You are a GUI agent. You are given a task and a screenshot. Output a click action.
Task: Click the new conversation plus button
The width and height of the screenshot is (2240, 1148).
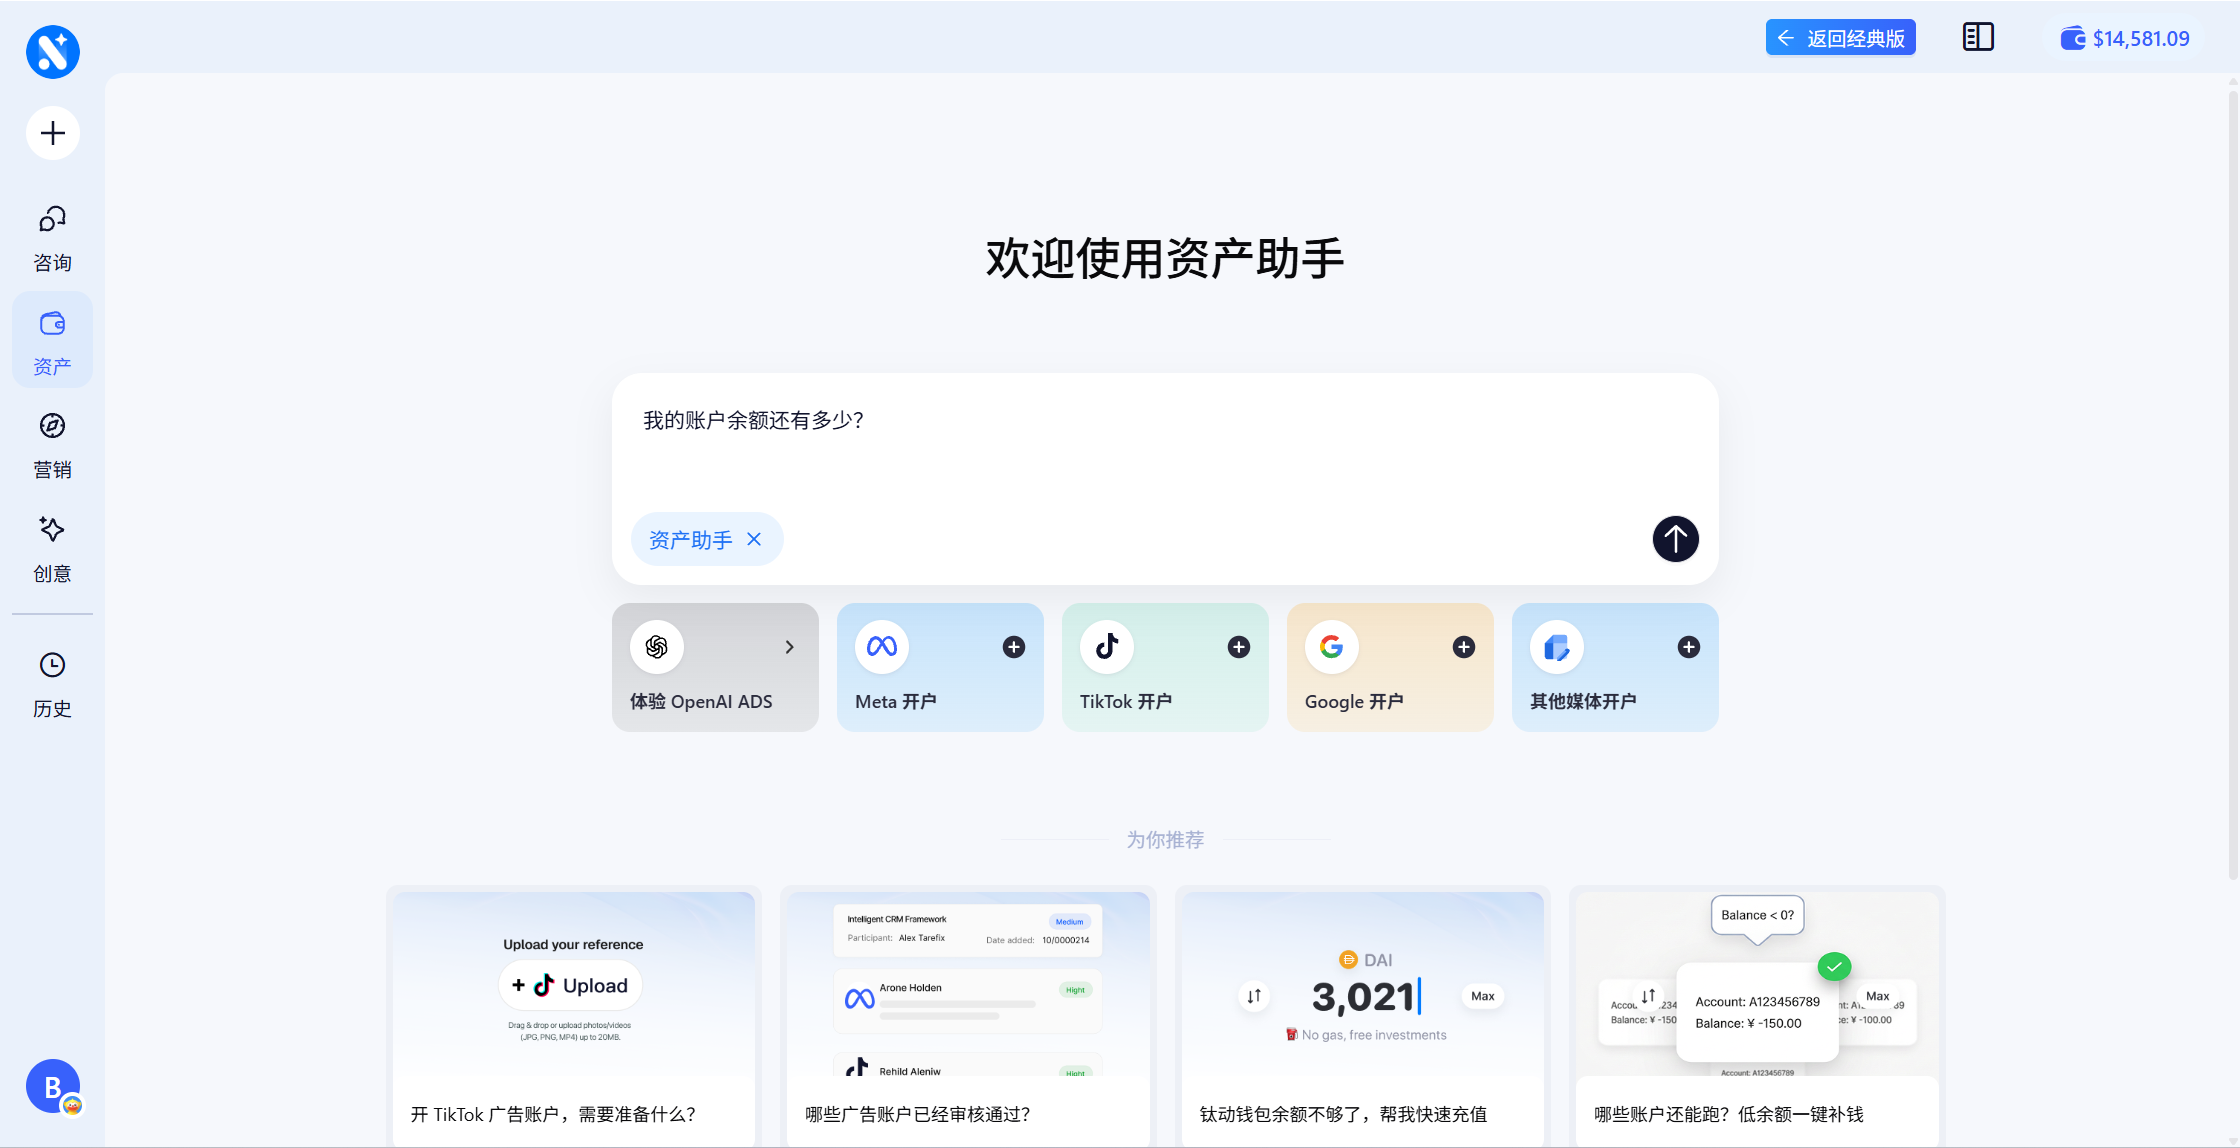(x=53, y=133)
